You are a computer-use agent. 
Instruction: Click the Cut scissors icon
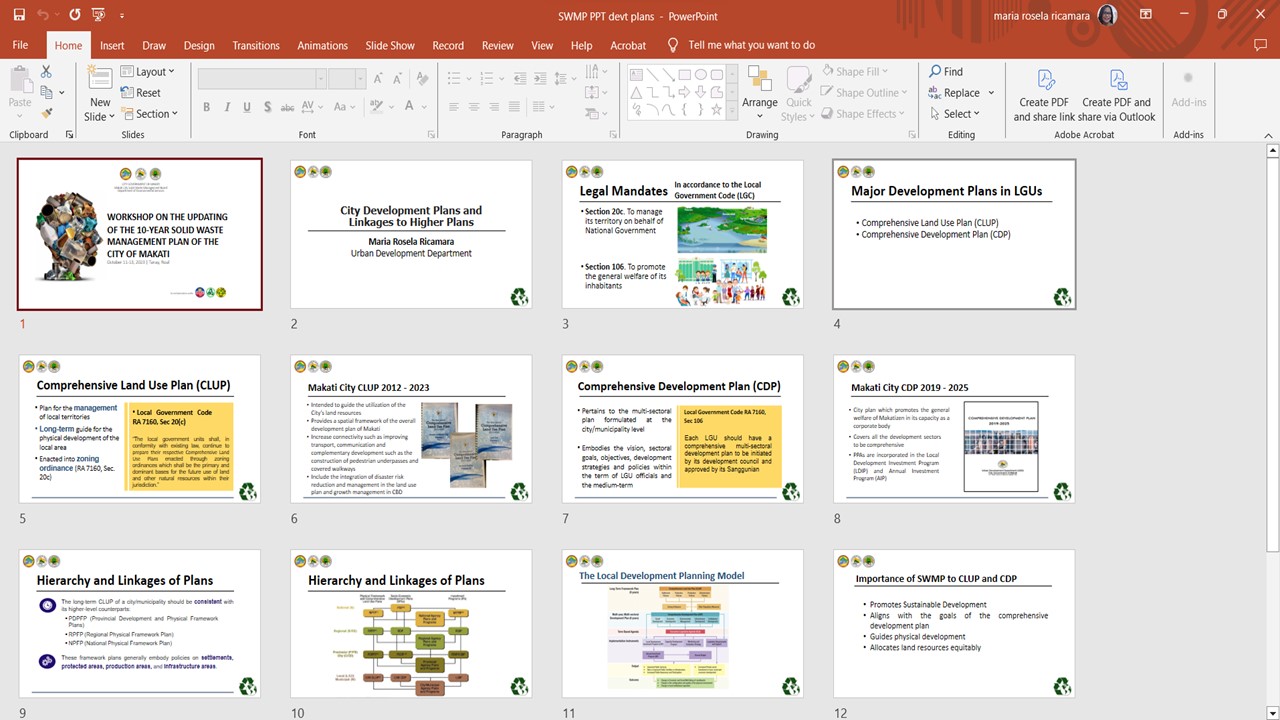point(46,72)
